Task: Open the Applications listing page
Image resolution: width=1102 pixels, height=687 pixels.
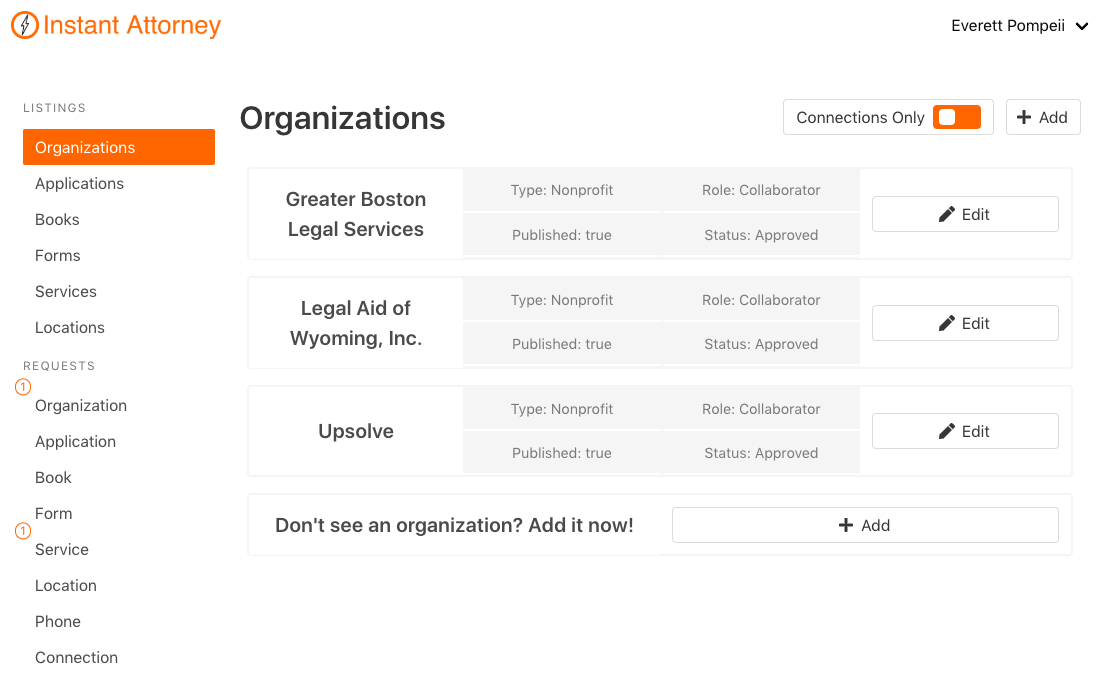Action: tap(79, 183)
